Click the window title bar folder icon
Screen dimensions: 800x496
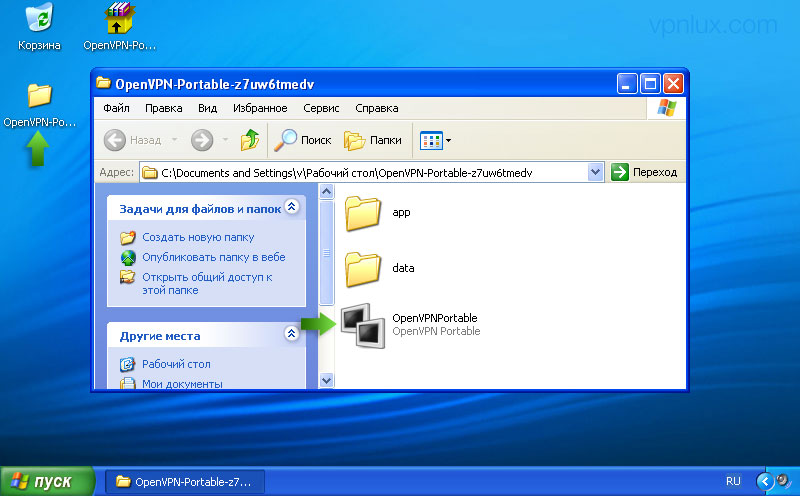point(104,83)
